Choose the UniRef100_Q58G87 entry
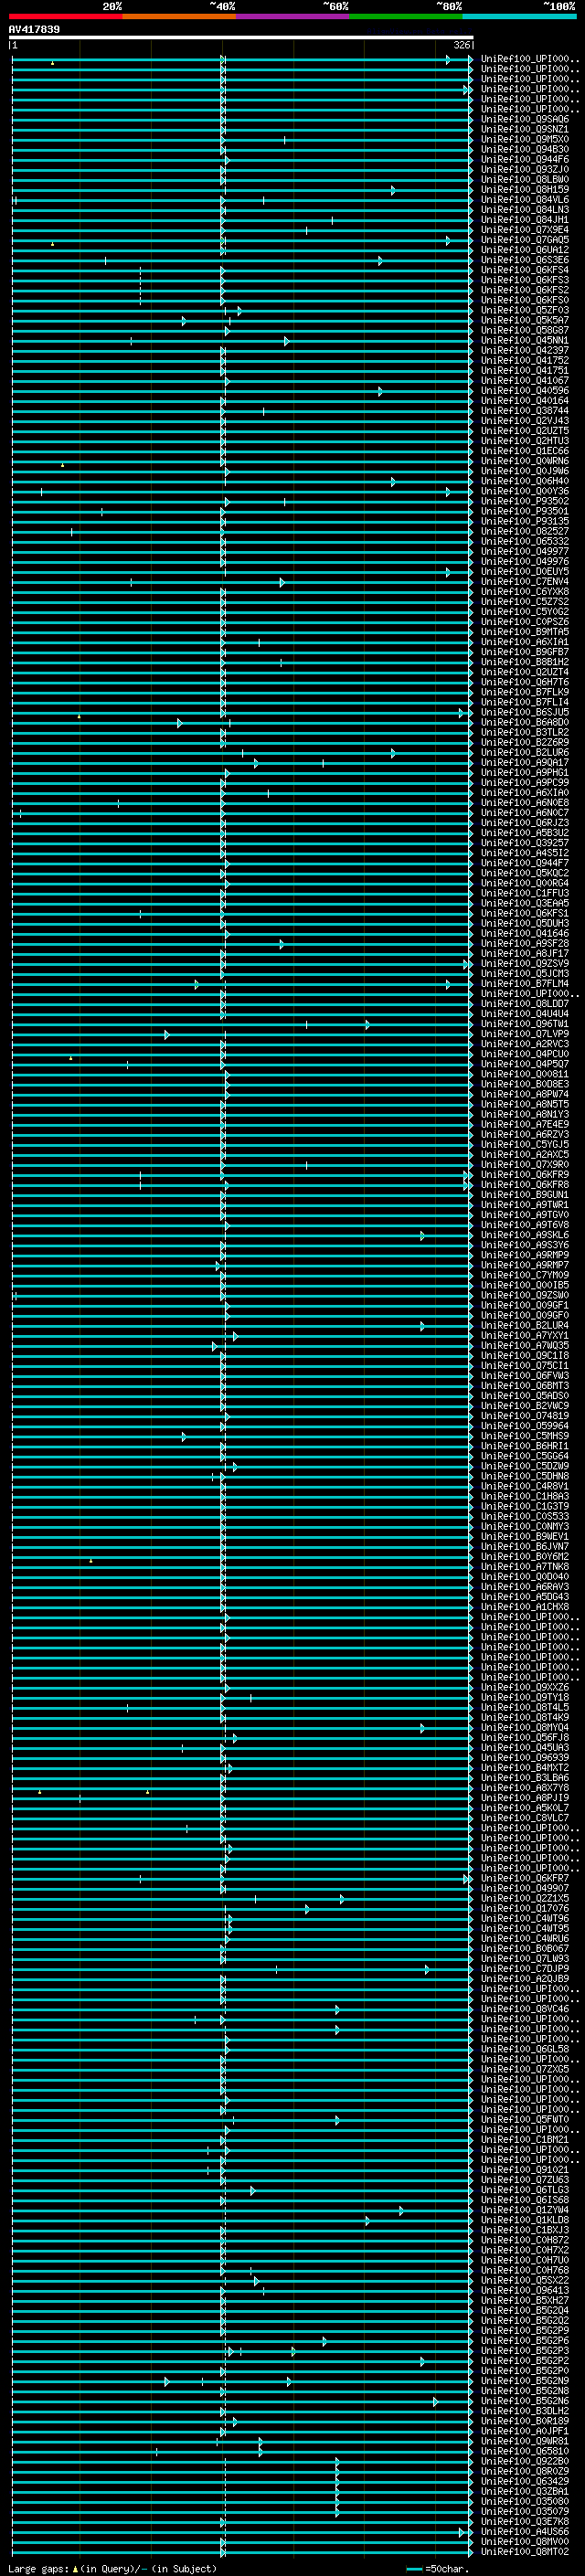The image size is (585, 2576). point(524,331)
